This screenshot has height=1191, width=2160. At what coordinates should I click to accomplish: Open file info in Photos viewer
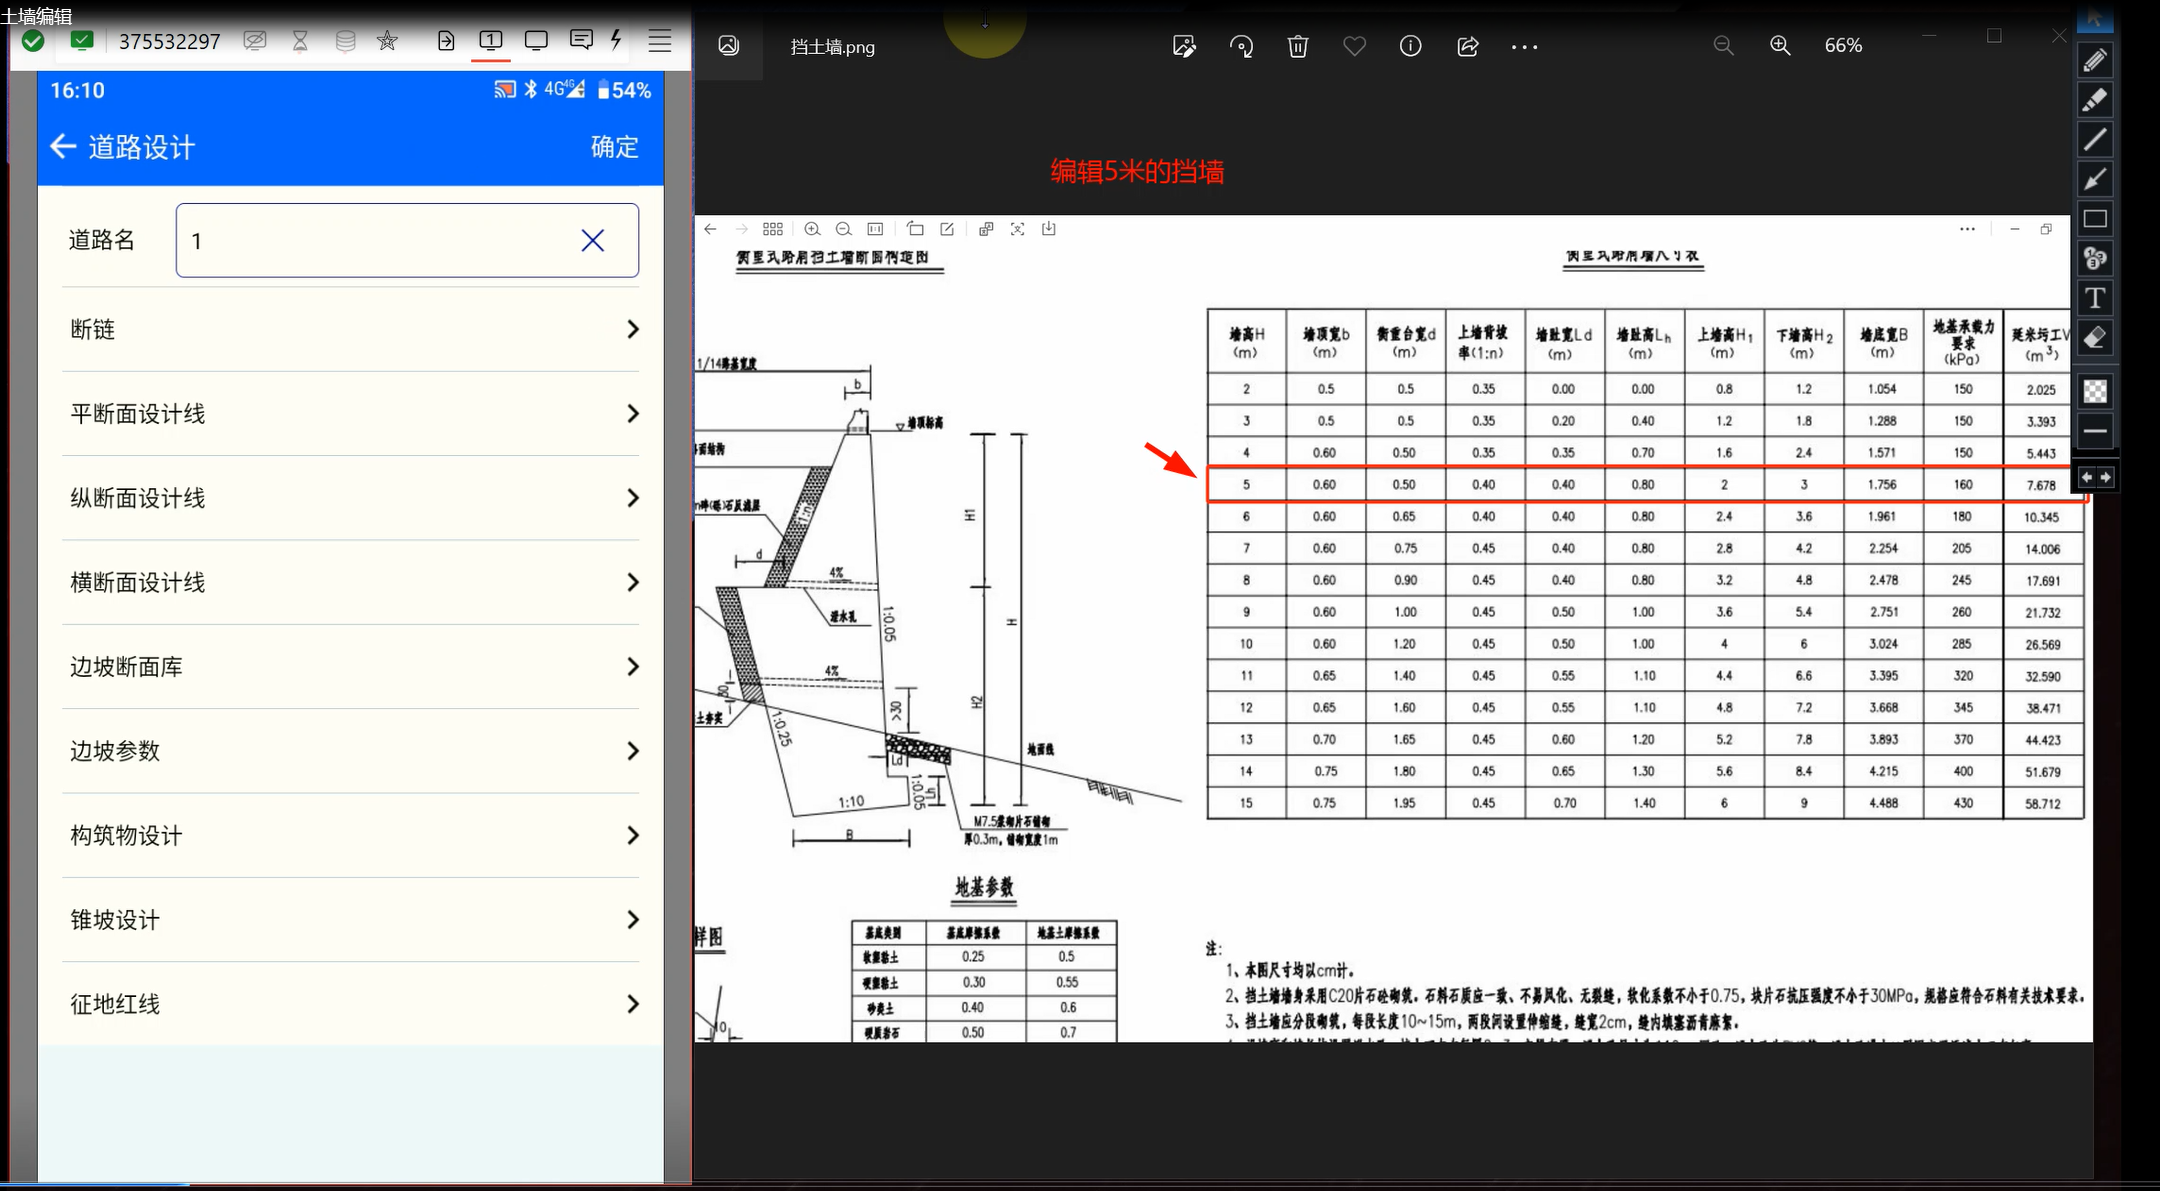[1410, 46]
